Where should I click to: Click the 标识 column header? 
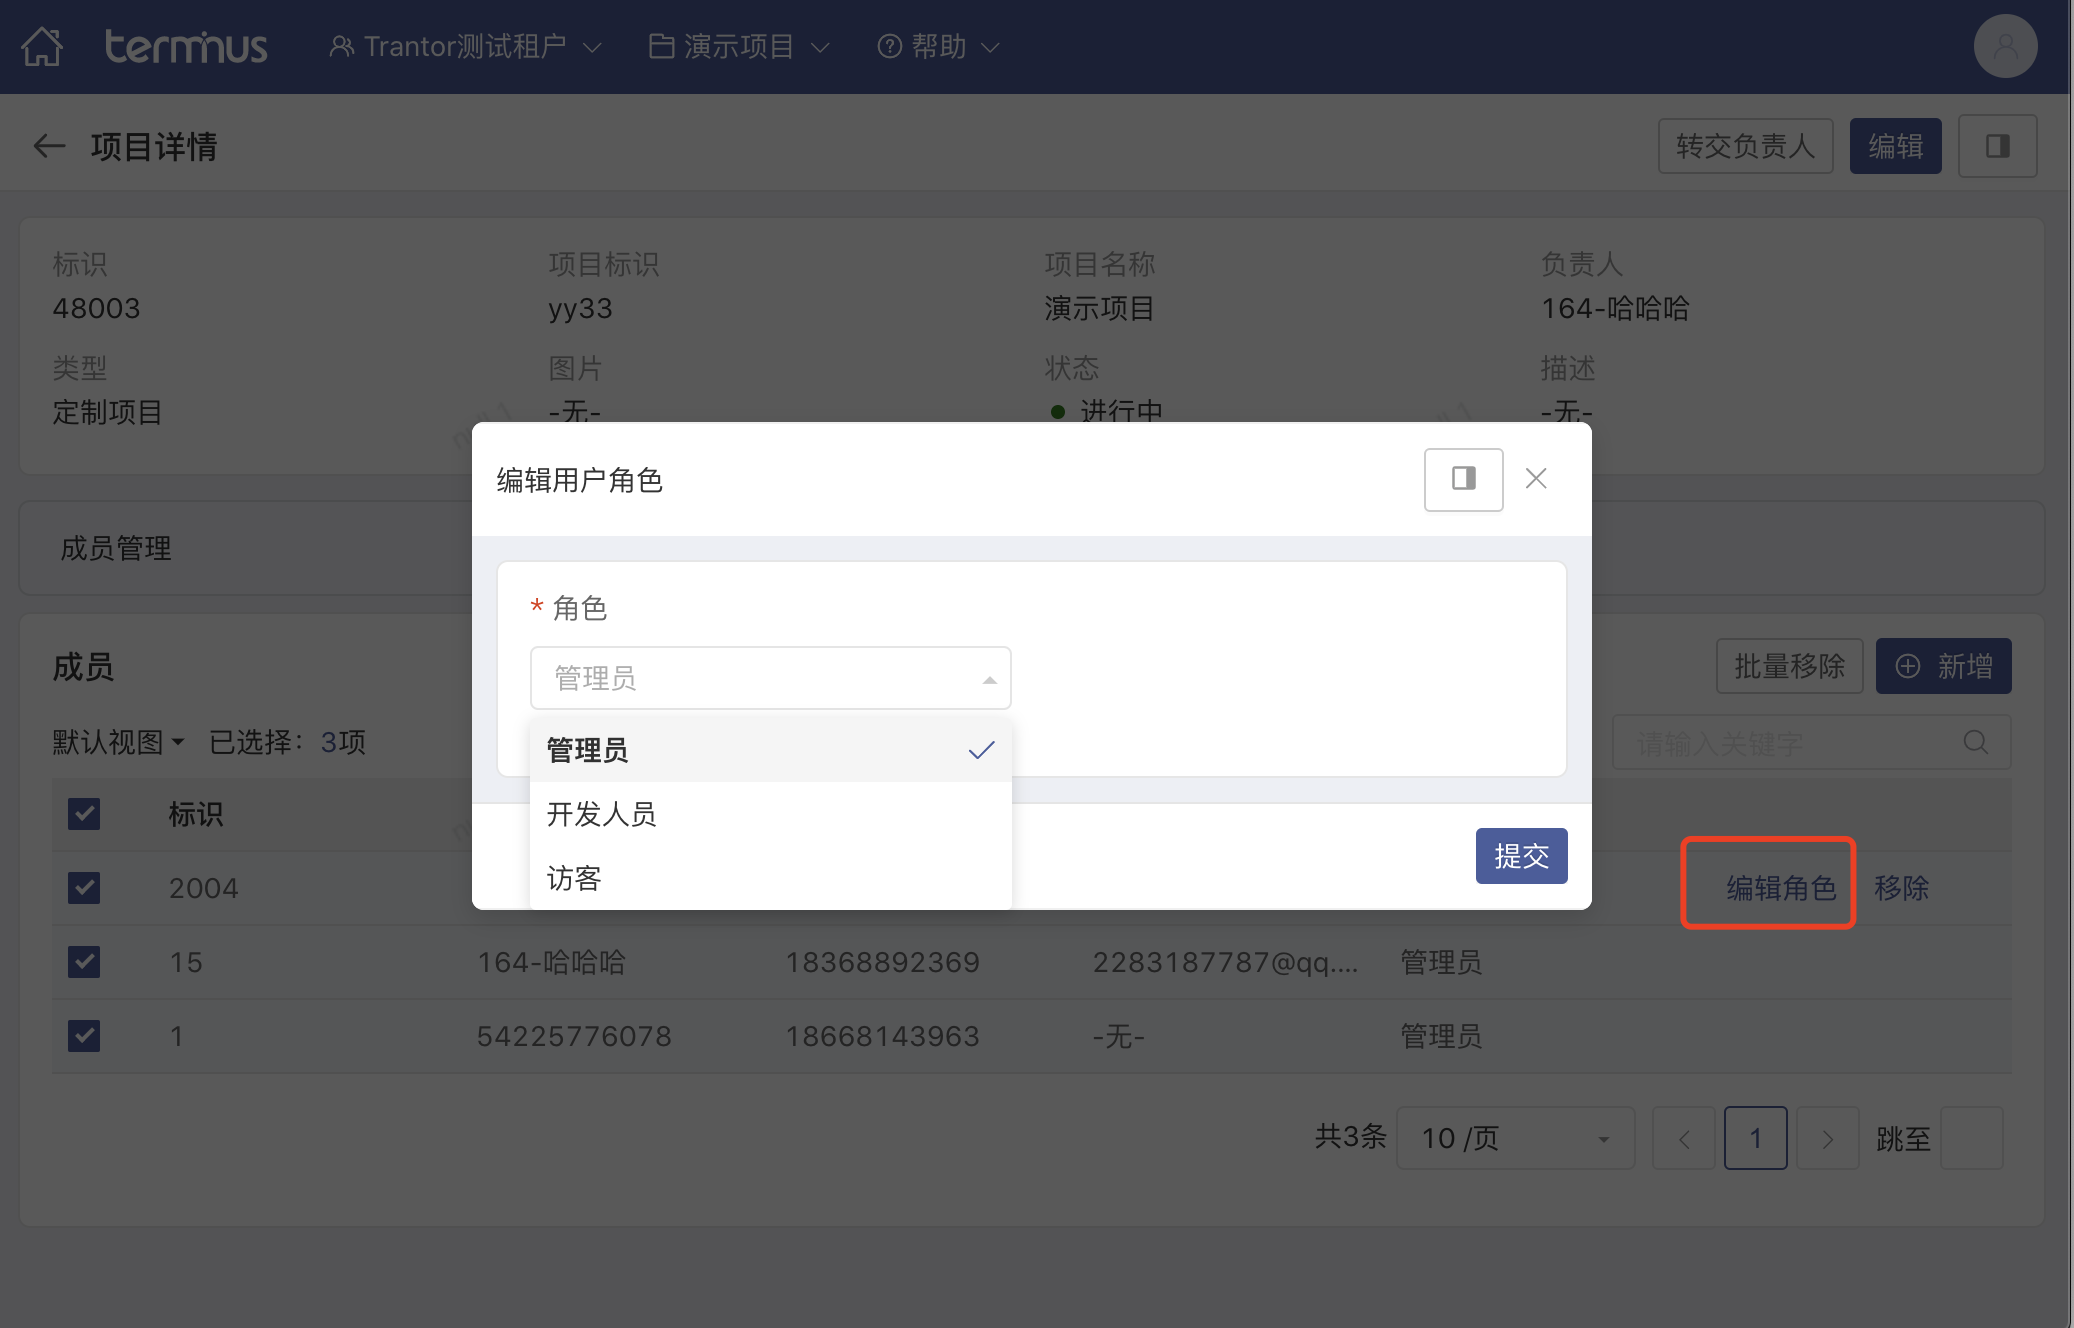click(196, 814)
